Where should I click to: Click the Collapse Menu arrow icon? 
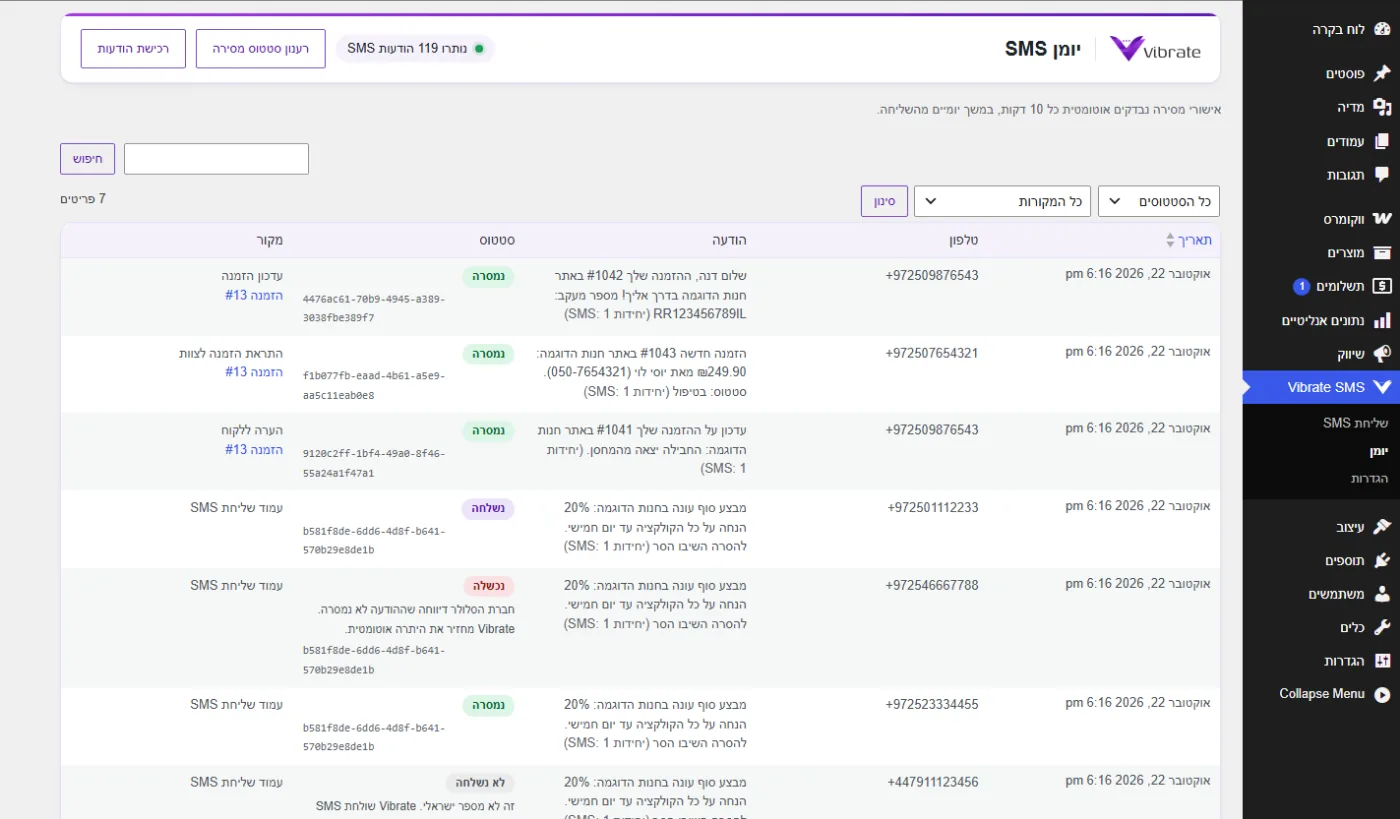pyautogui.click(x=1382, y=694)
